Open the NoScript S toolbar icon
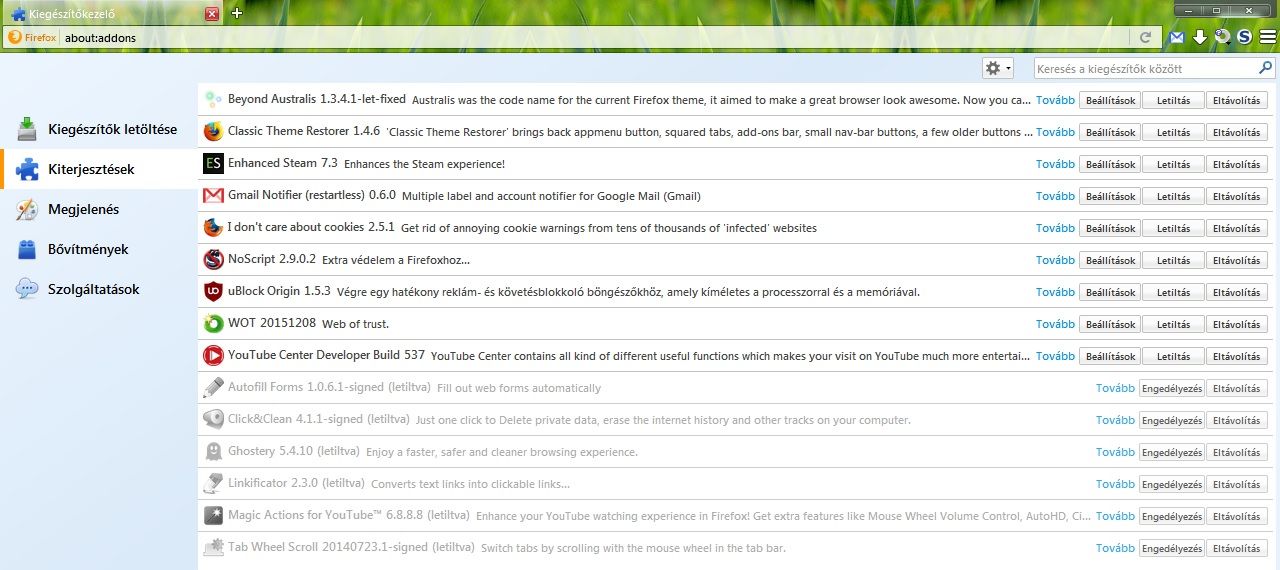 coord(1245,37)
